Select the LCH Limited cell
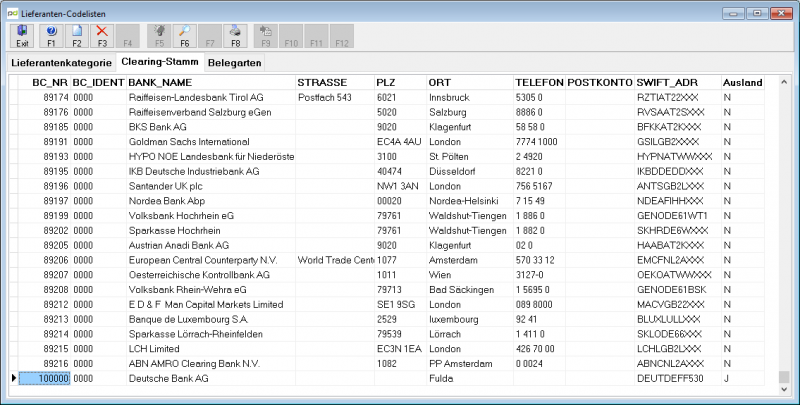 pos(211,349)
